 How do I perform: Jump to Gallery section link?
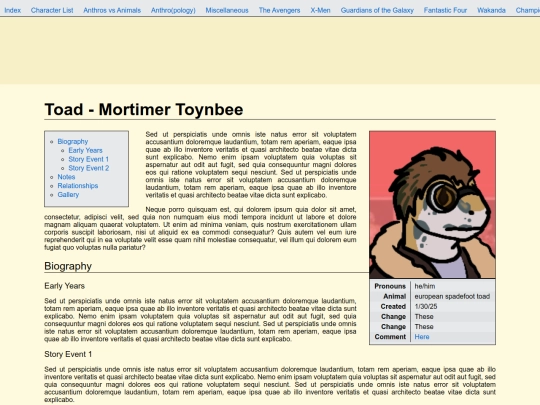(x=68, y=195)
